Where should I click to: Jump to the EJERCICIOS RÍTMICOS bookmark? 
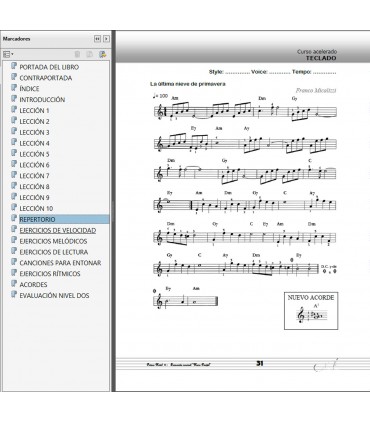[50, 274]
